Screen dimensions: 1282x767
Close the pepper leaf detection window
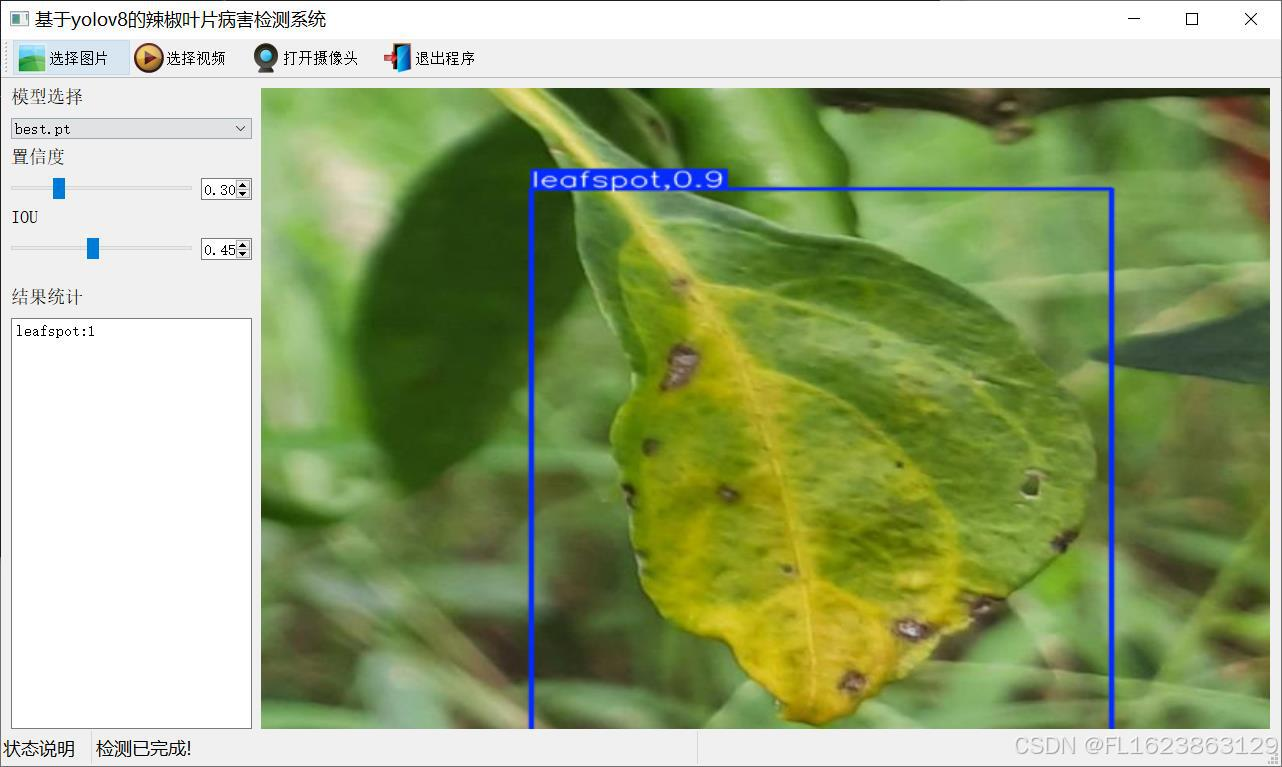point(1251,19)
